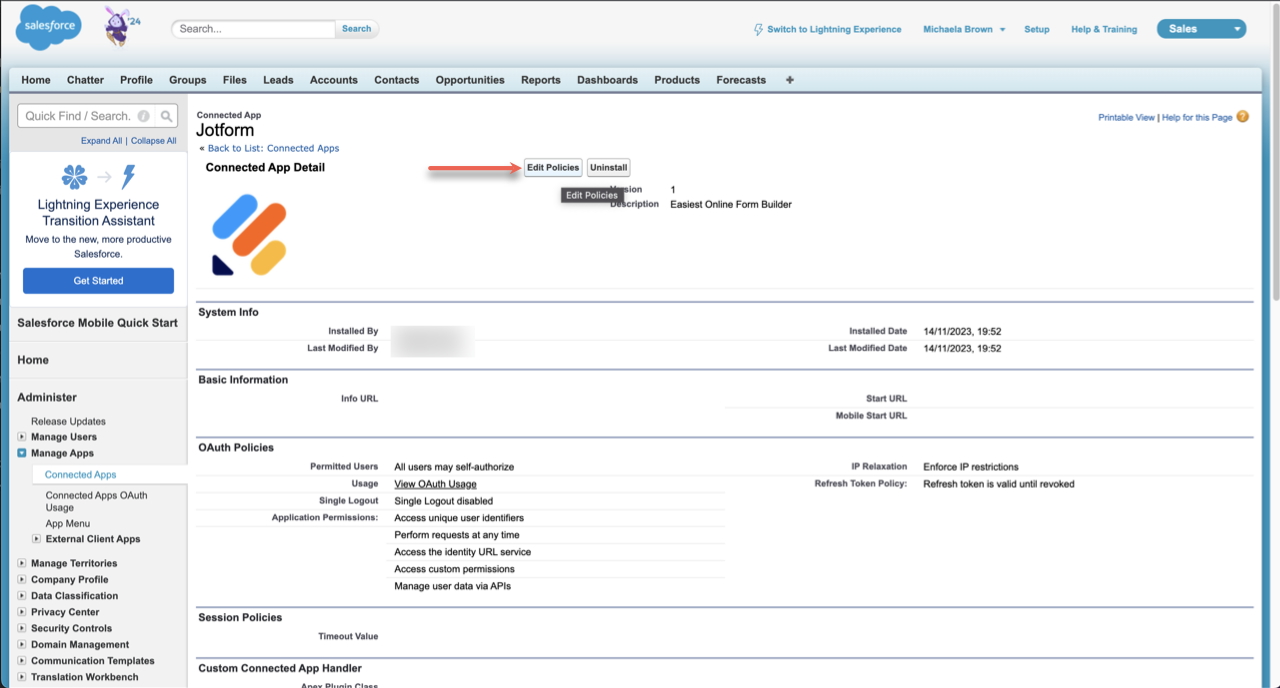The width and height of the screenshot is (1280, 688).
Task: Select Connected Apps in sidebar
Action: click(80, 475)
